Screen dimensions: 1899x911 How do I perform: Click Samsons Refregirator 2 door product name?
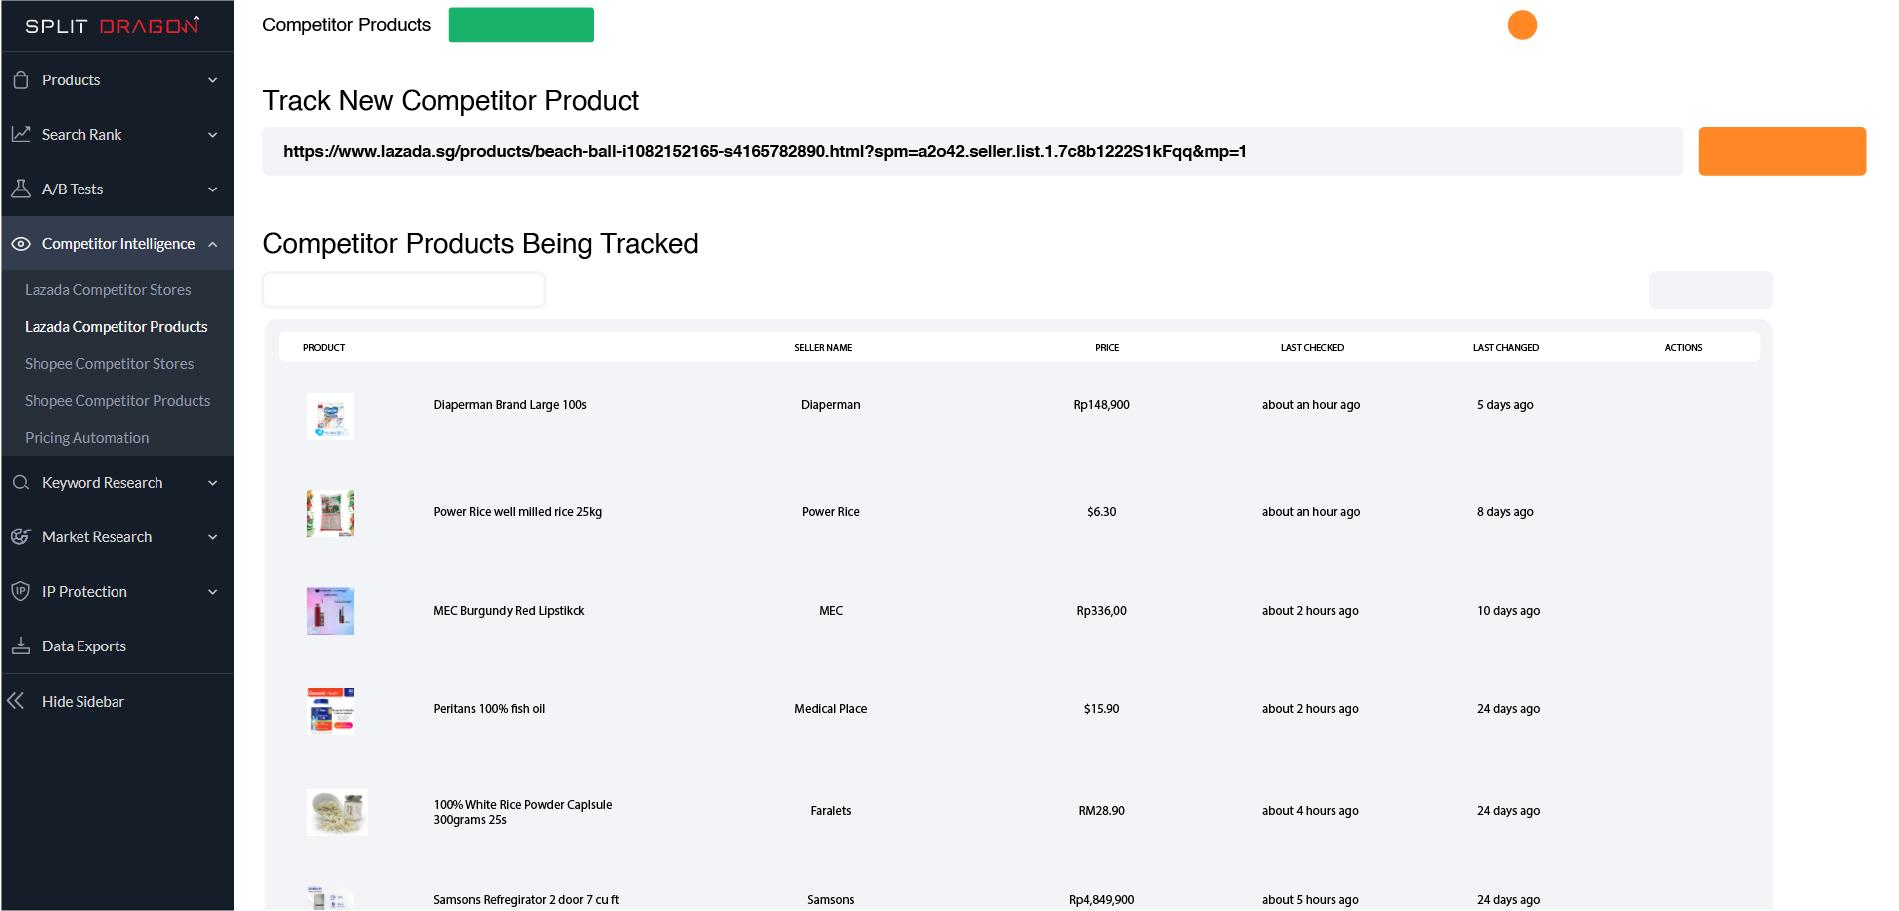tap(526, 900)
